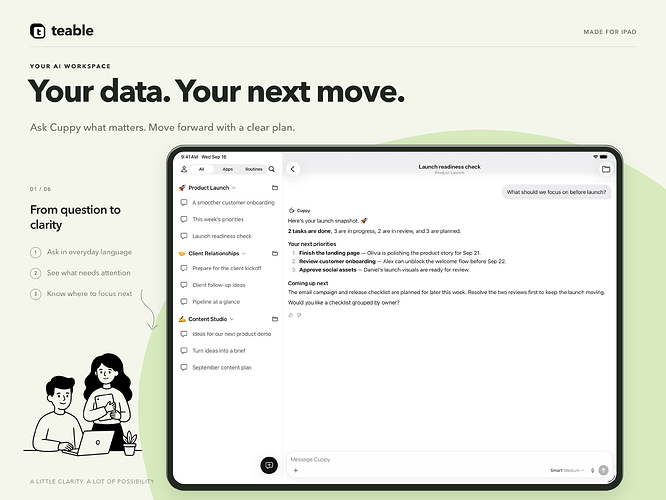Tap the battery status icon
Screen dimensions: 666x500
click(603, 157)
